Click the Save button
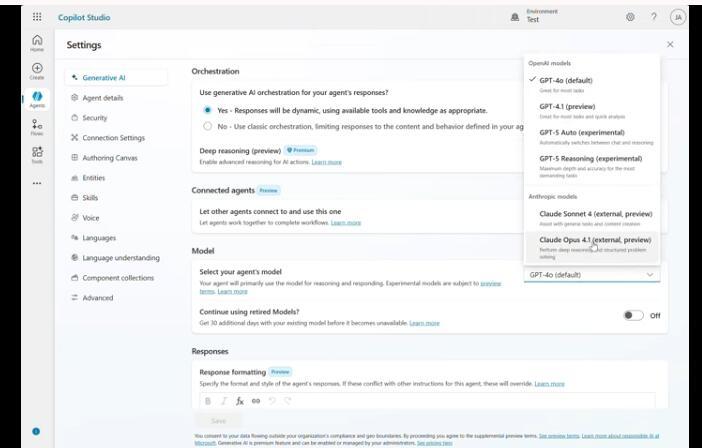 [218, 421]
